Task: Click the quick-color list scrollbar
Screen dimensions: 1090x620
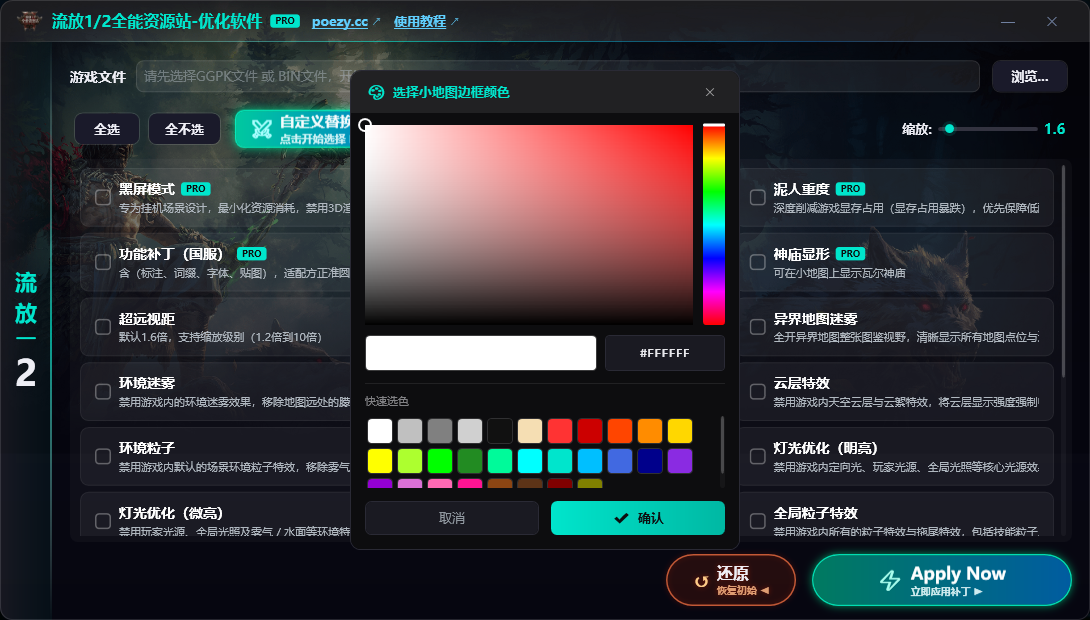Action: (x=722, y=445)
